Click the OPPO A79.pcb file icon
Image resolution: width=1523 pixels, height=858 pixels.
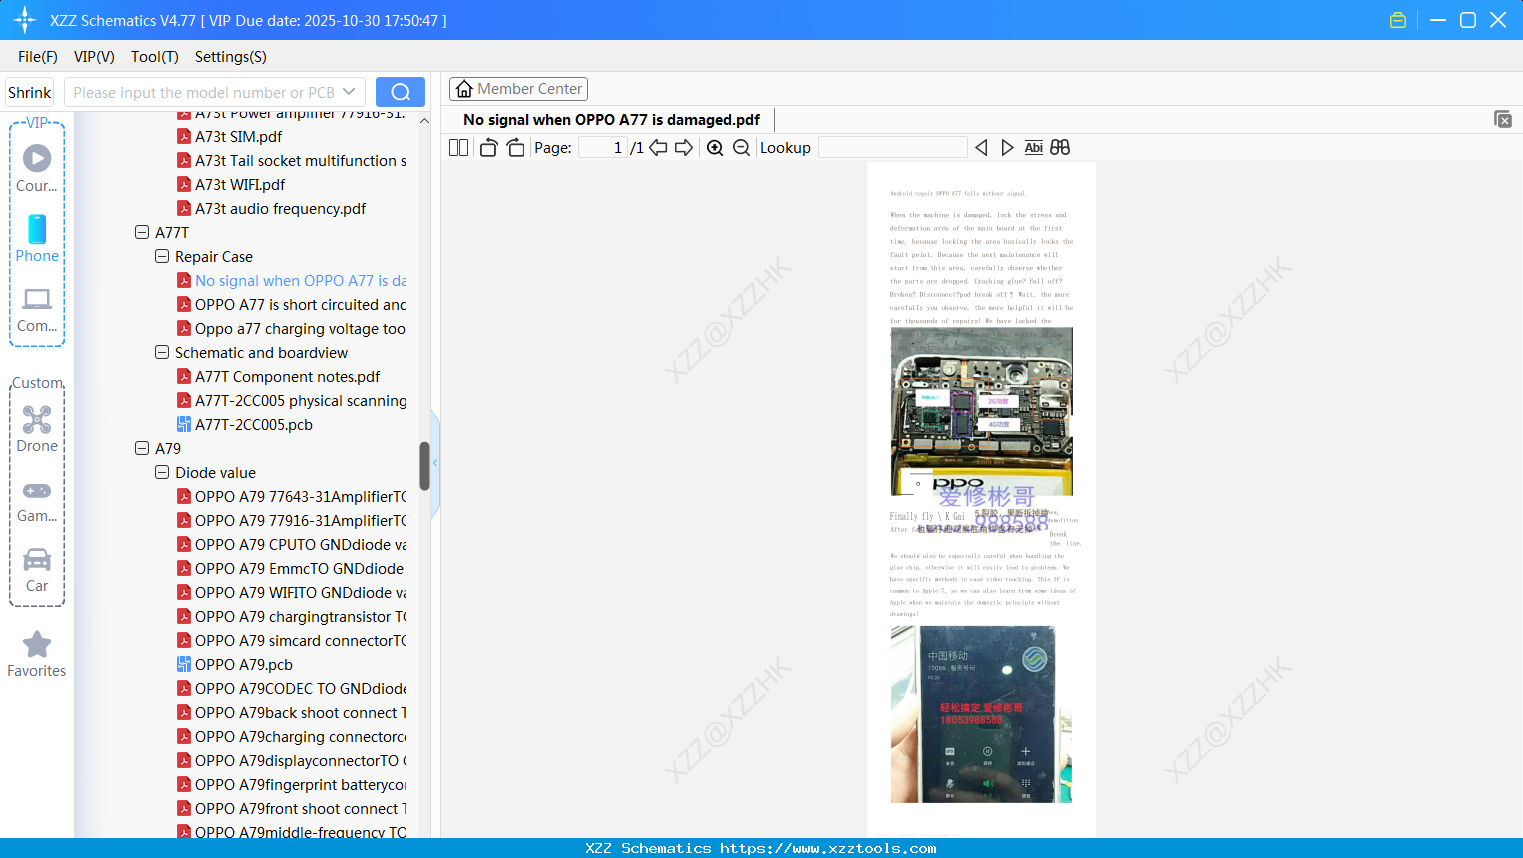click(x=184, y=664)
